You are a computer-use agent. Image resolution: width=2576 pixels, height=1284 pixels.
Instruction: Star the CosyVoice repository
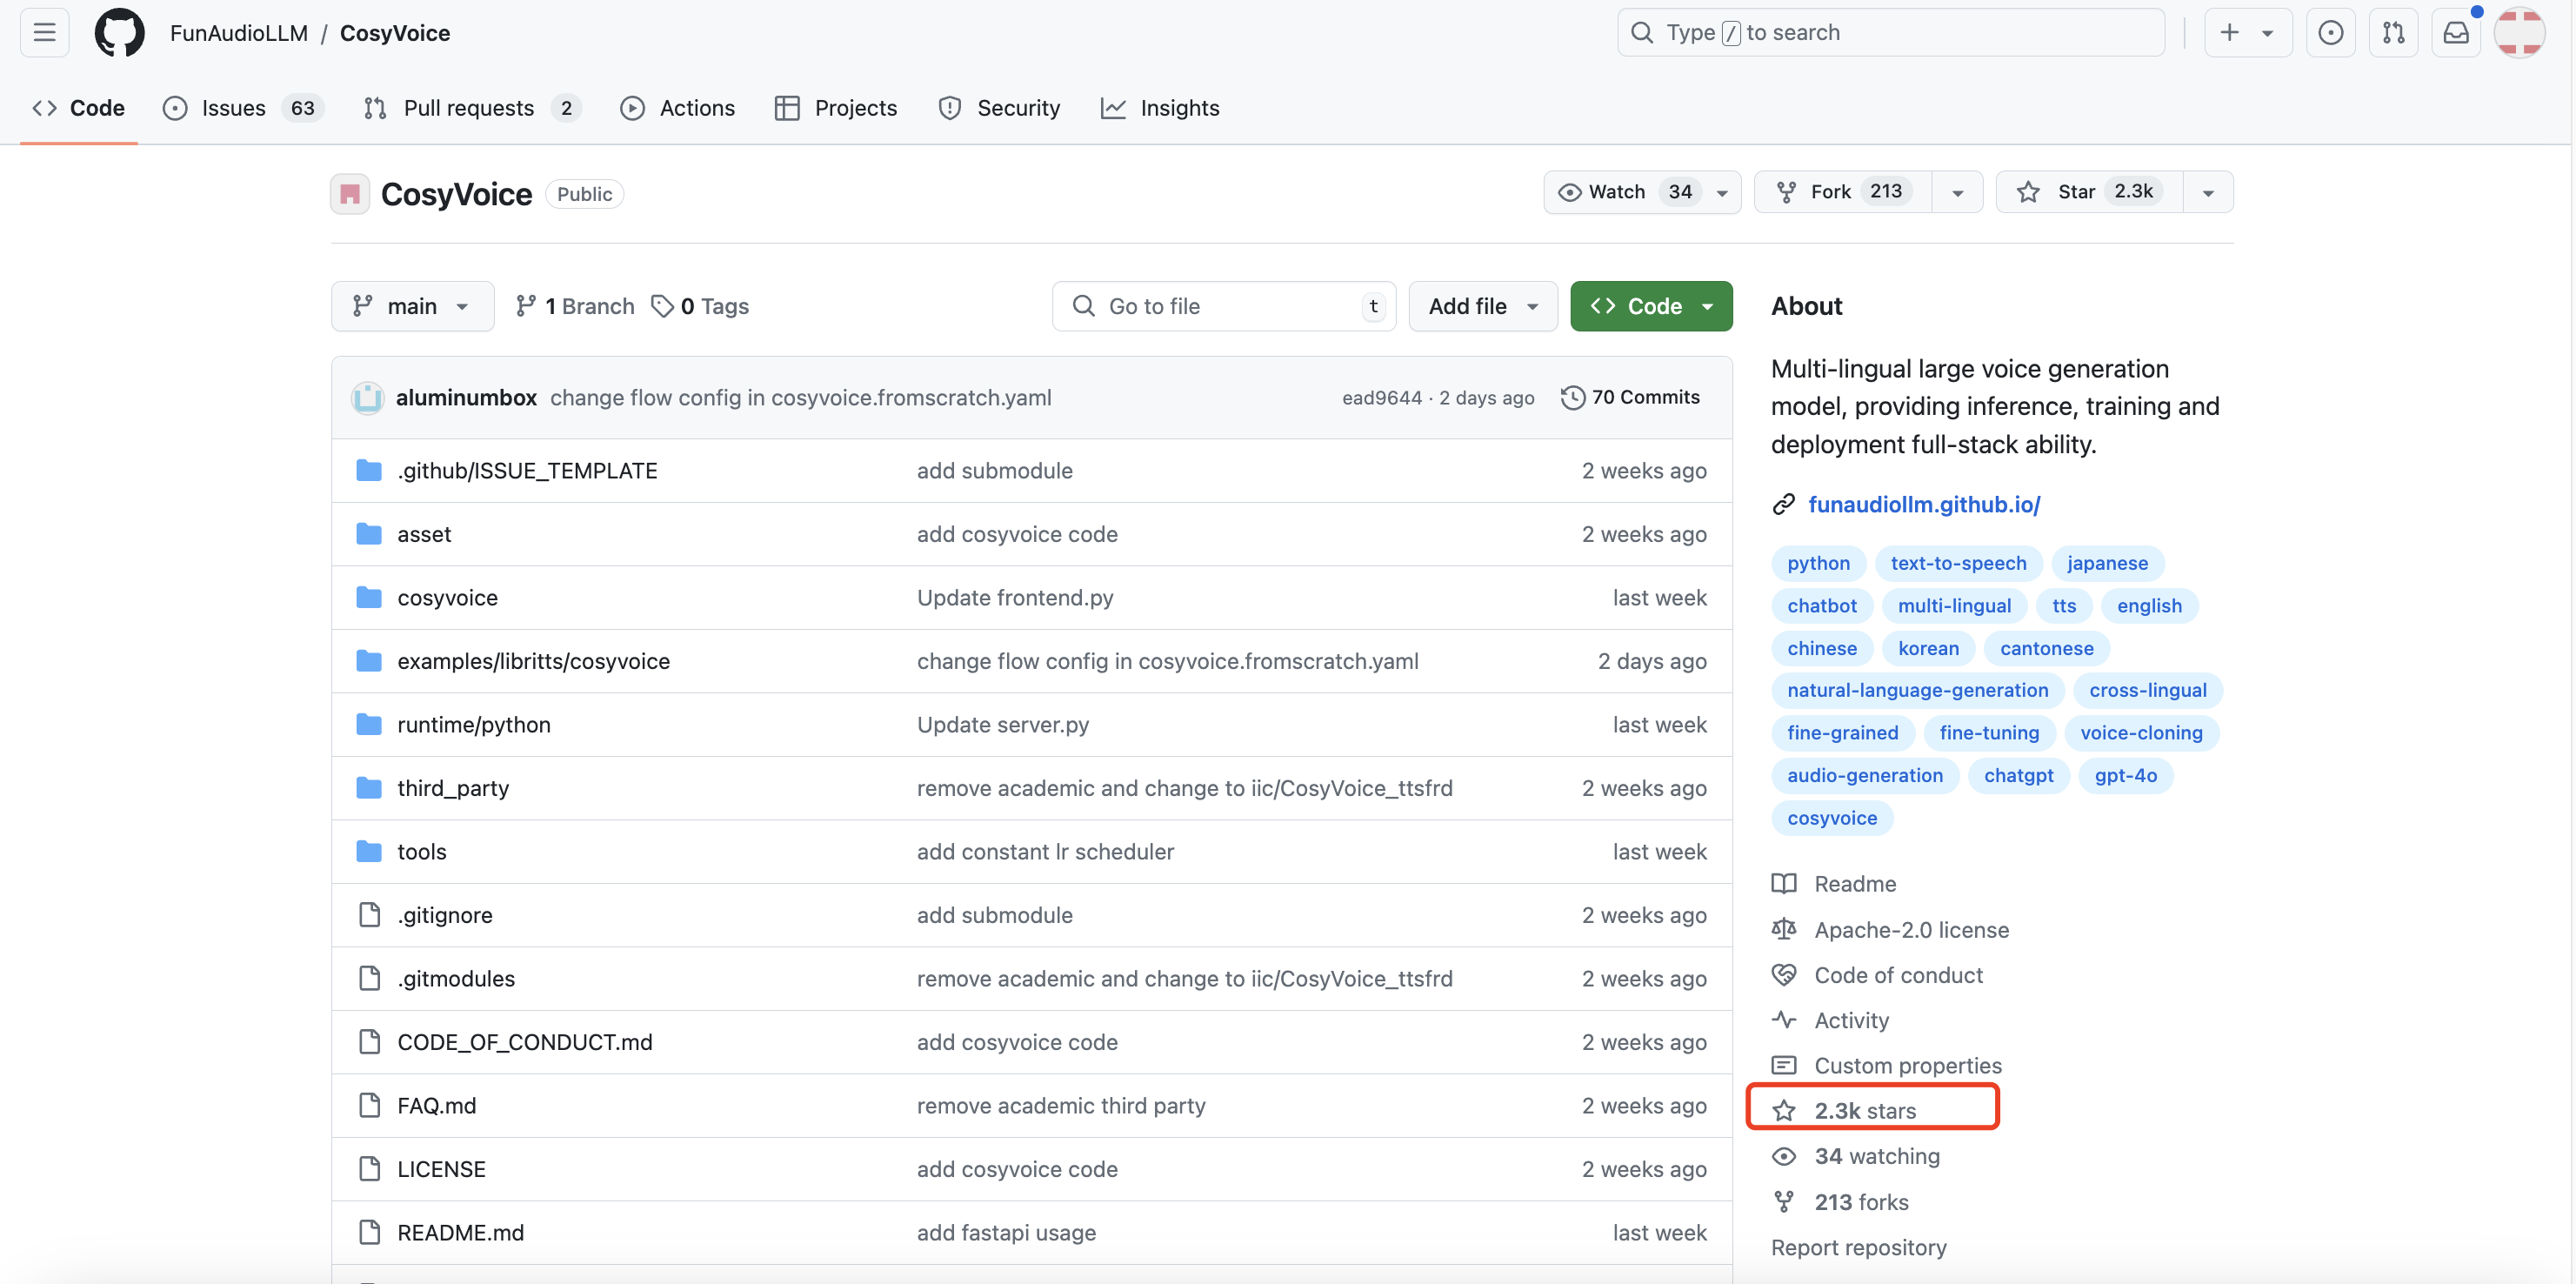point(2088,192)
